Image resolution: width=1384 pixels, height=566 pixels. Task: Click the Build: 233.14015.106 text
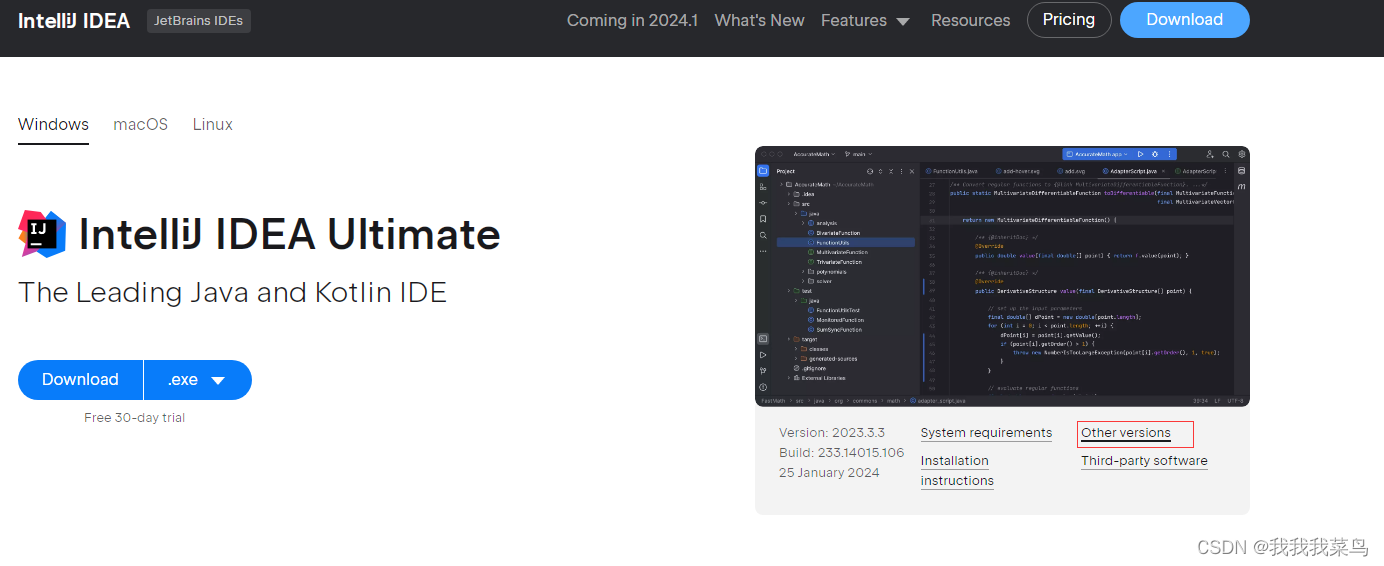pos(841,453)
